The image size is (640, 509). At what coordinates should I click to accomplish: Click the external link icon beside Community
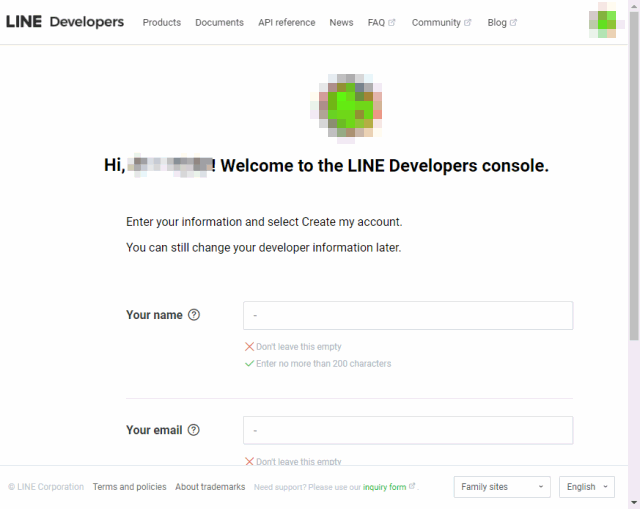tap(468, 22)
